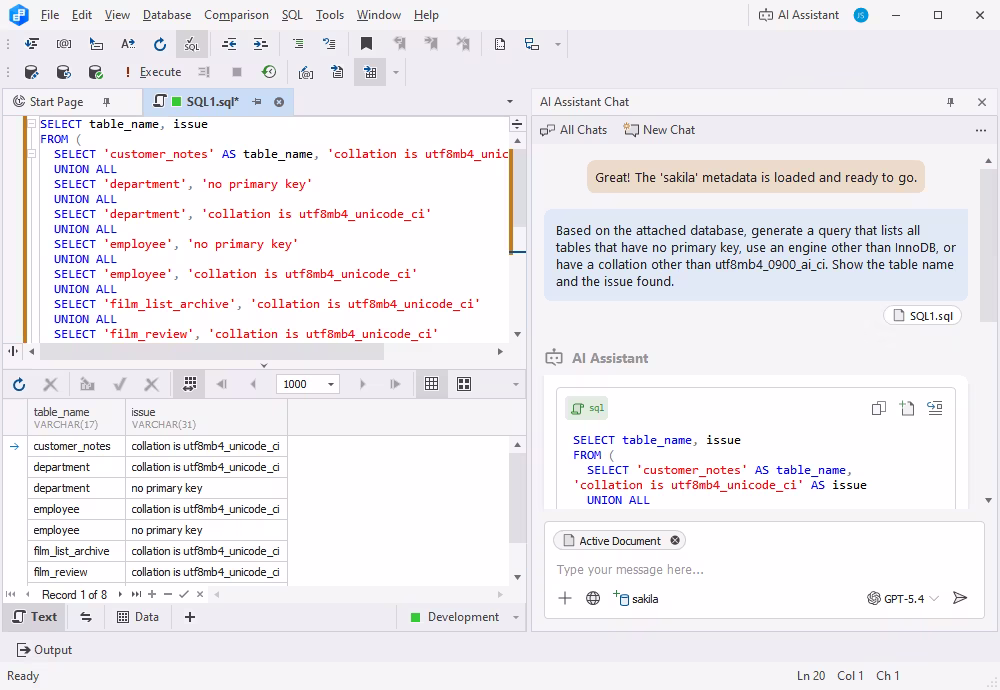Pin the AI Assistant Chat panel
The width and height of the screenshot is (1000, 690).
[x=950, y=102]
